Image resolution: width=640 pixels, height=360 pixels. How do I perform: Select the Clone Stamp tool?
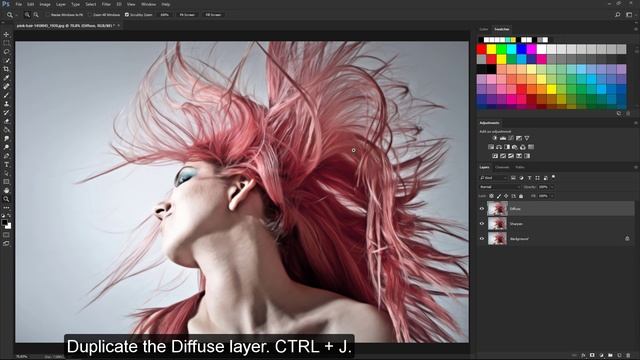(x=6, y=104)
